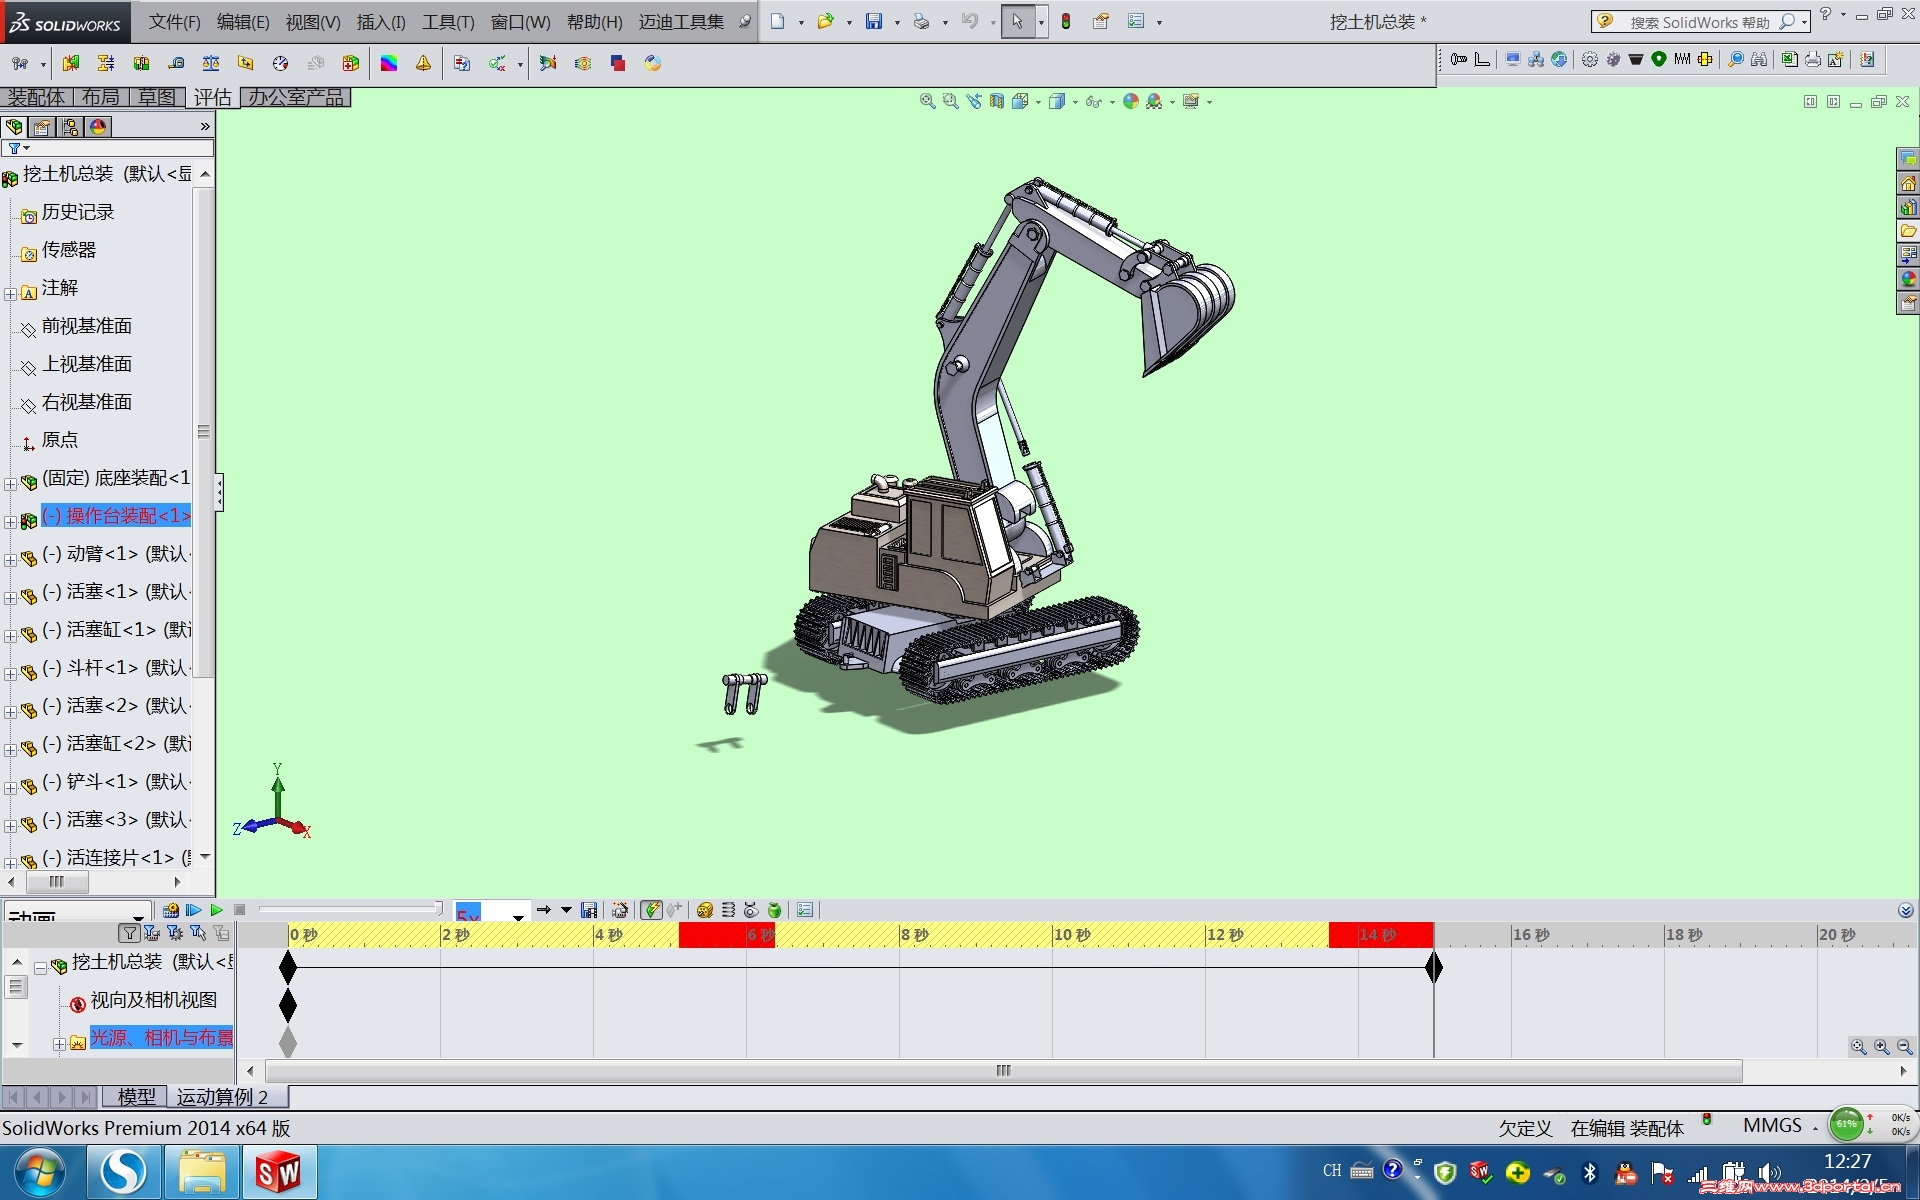Save the animation with the disk icon
1920x1200 pixels.
[589, 910]
